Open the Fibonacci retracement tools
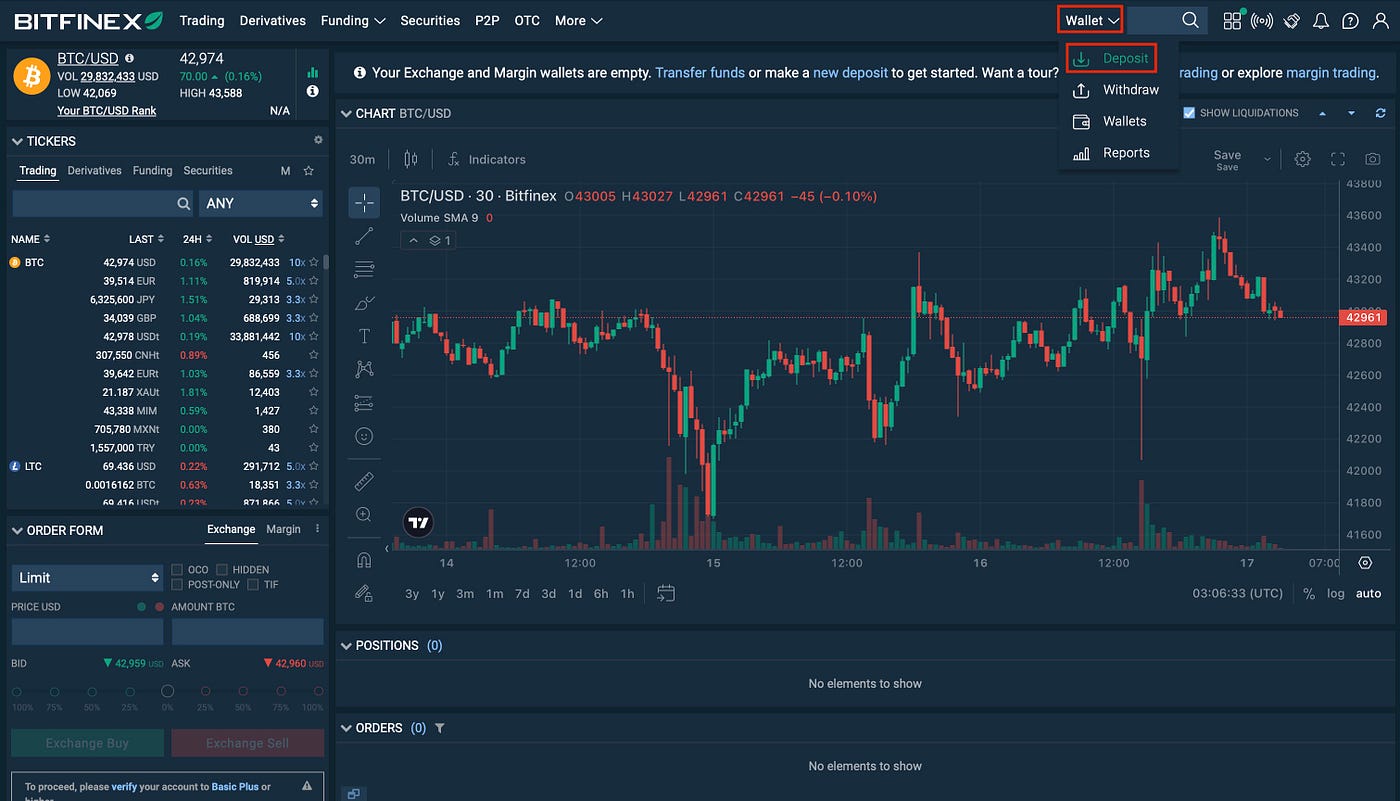Image resolution: width=1400 pixels, height=801 pixels. (x=364, y=269)
